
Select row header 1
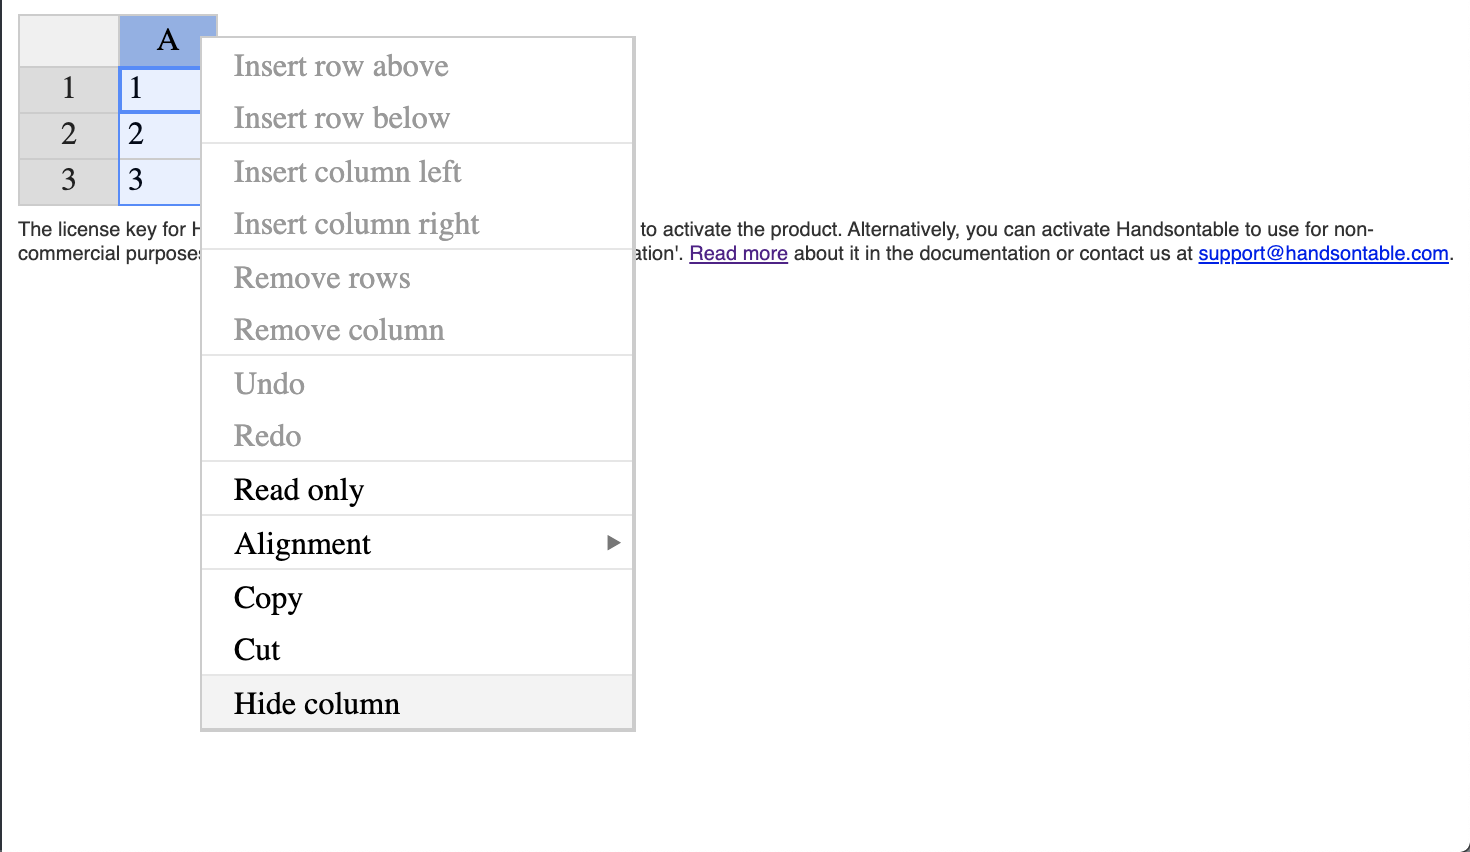click(69, 89)
